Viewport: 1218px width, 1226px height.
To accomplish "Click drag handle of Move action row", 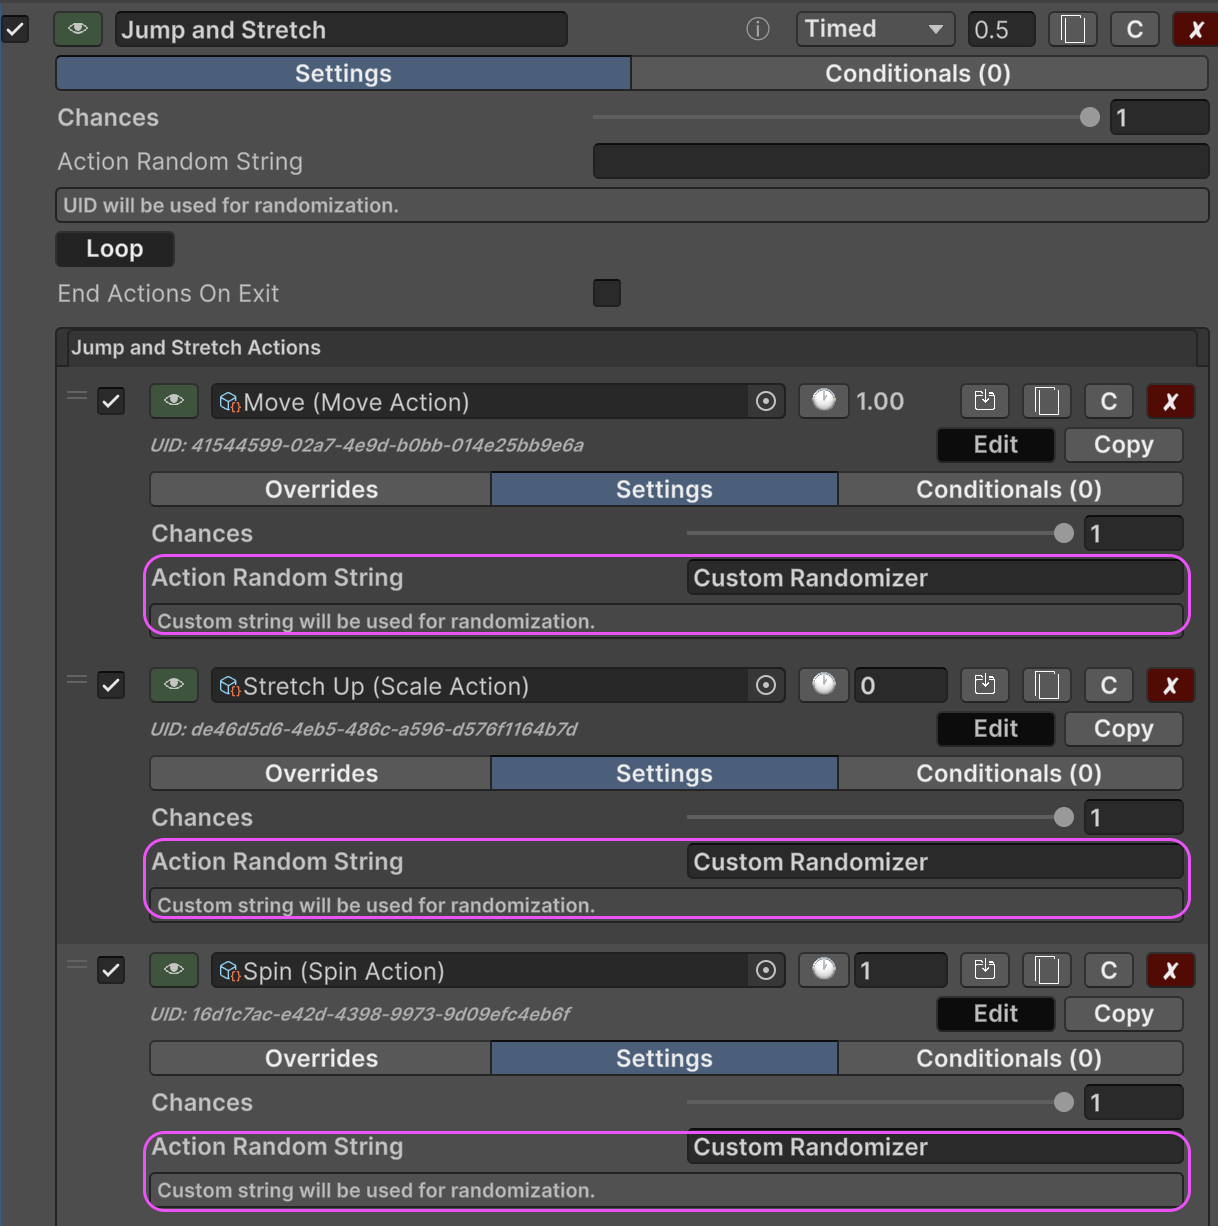I will (x=77, y=396).
